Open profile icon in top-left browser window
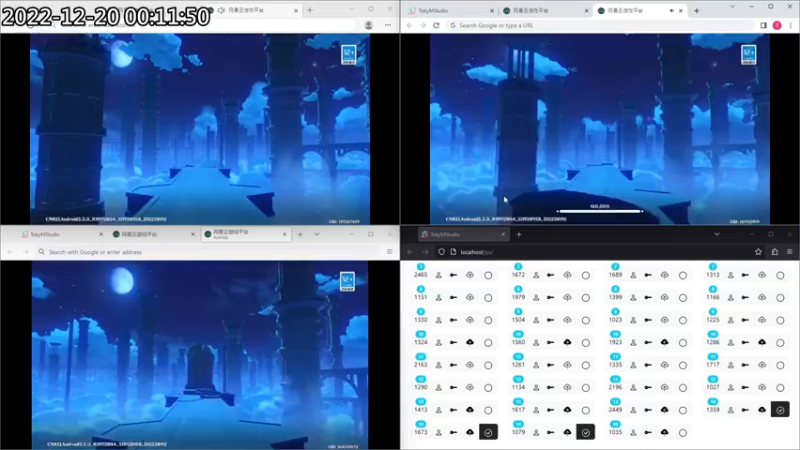This screenshot has width=800, height=450. (368, 25)
